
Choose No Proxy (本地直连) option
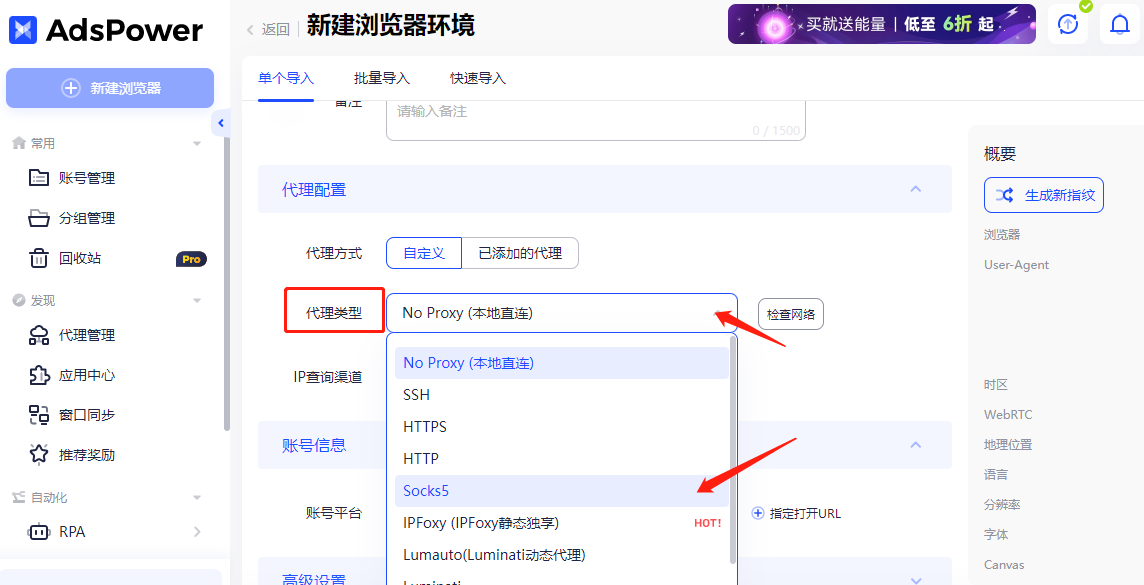point(561,363)
